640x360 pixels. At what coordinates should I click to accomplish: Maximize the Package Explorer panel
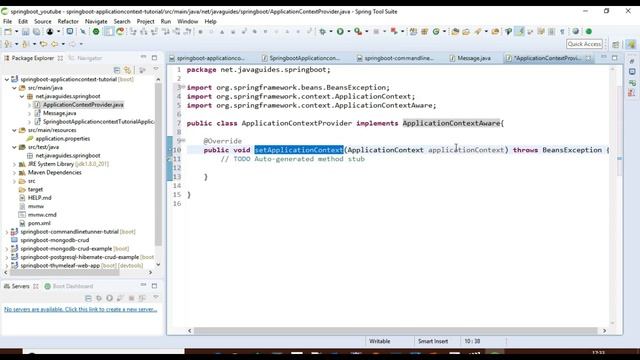point(154,58)
